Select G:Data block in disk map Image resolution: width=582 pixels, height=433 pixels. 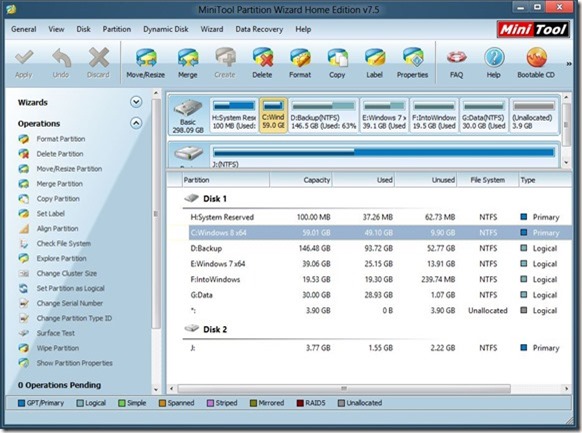(x=484, y=115)
